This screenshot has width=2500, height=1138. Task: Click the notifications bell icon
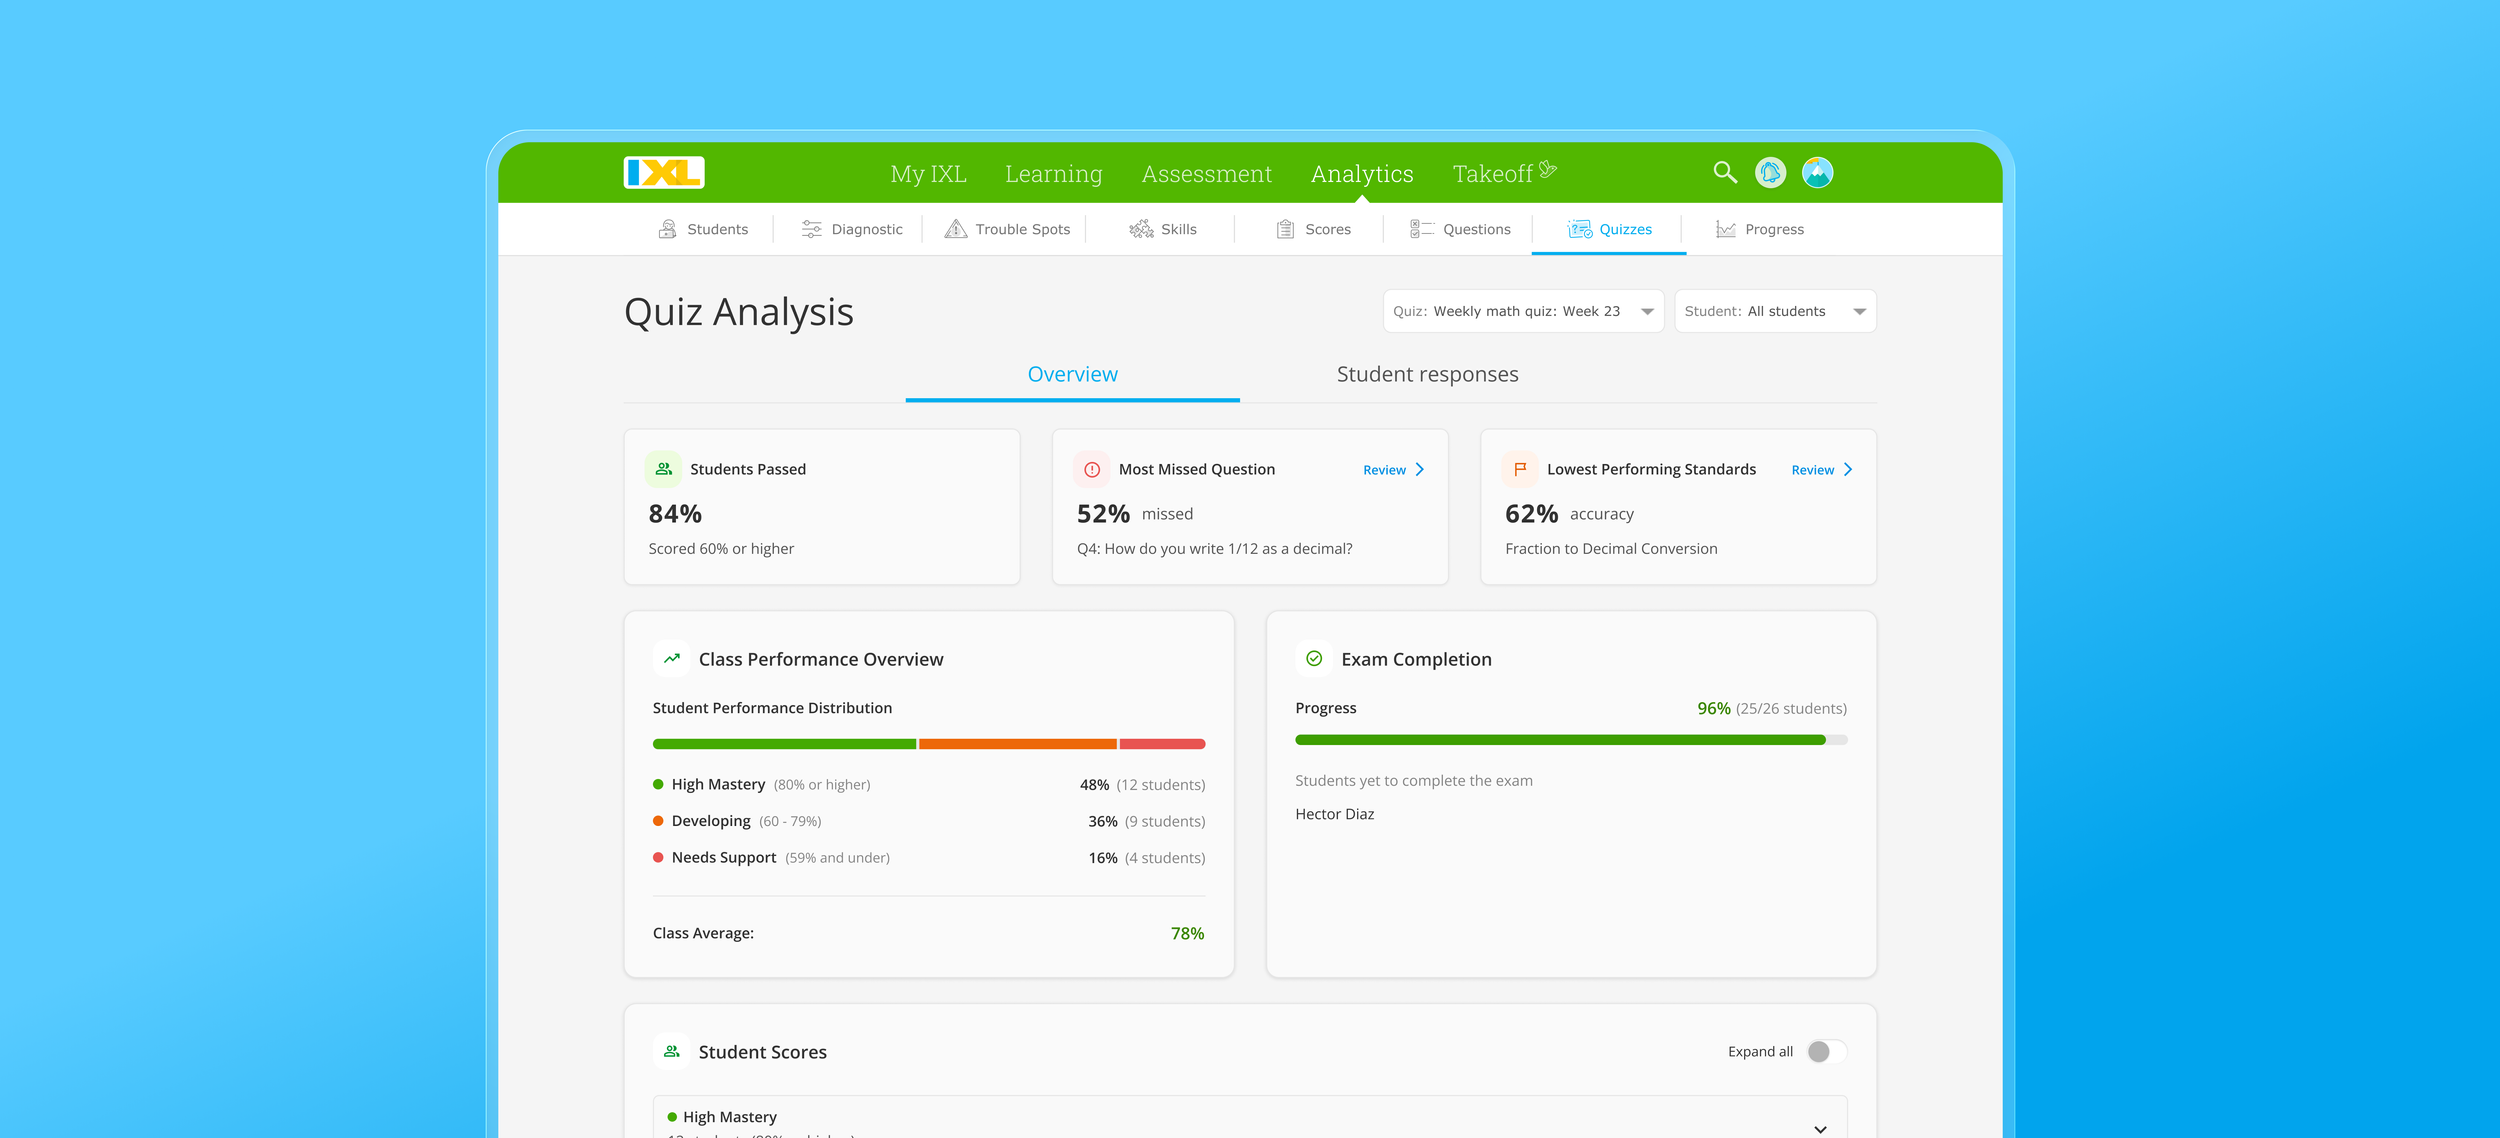coord(1770,173)
